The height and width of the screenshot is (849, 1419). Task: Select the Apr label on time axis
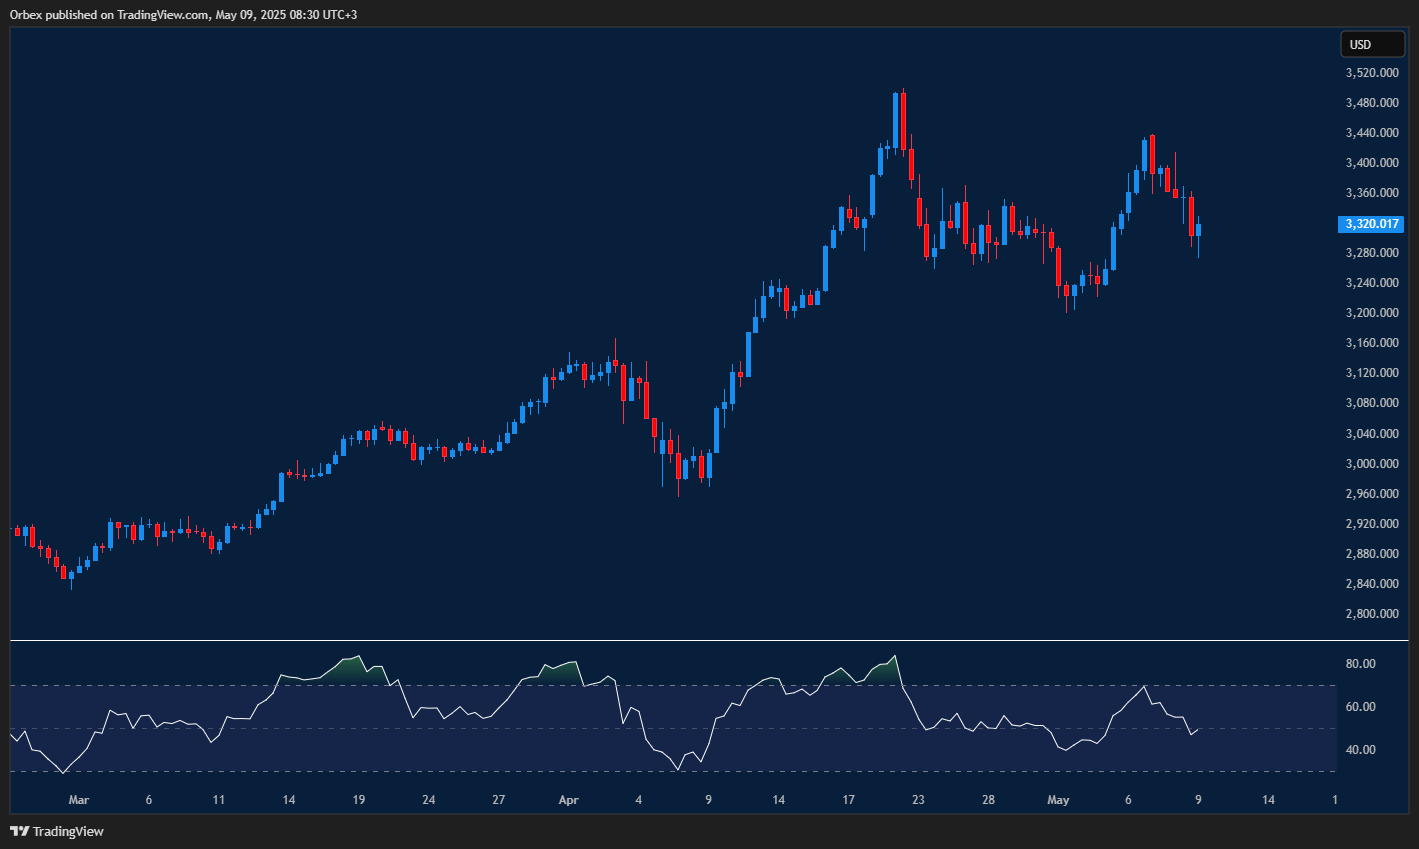point(568,800)
